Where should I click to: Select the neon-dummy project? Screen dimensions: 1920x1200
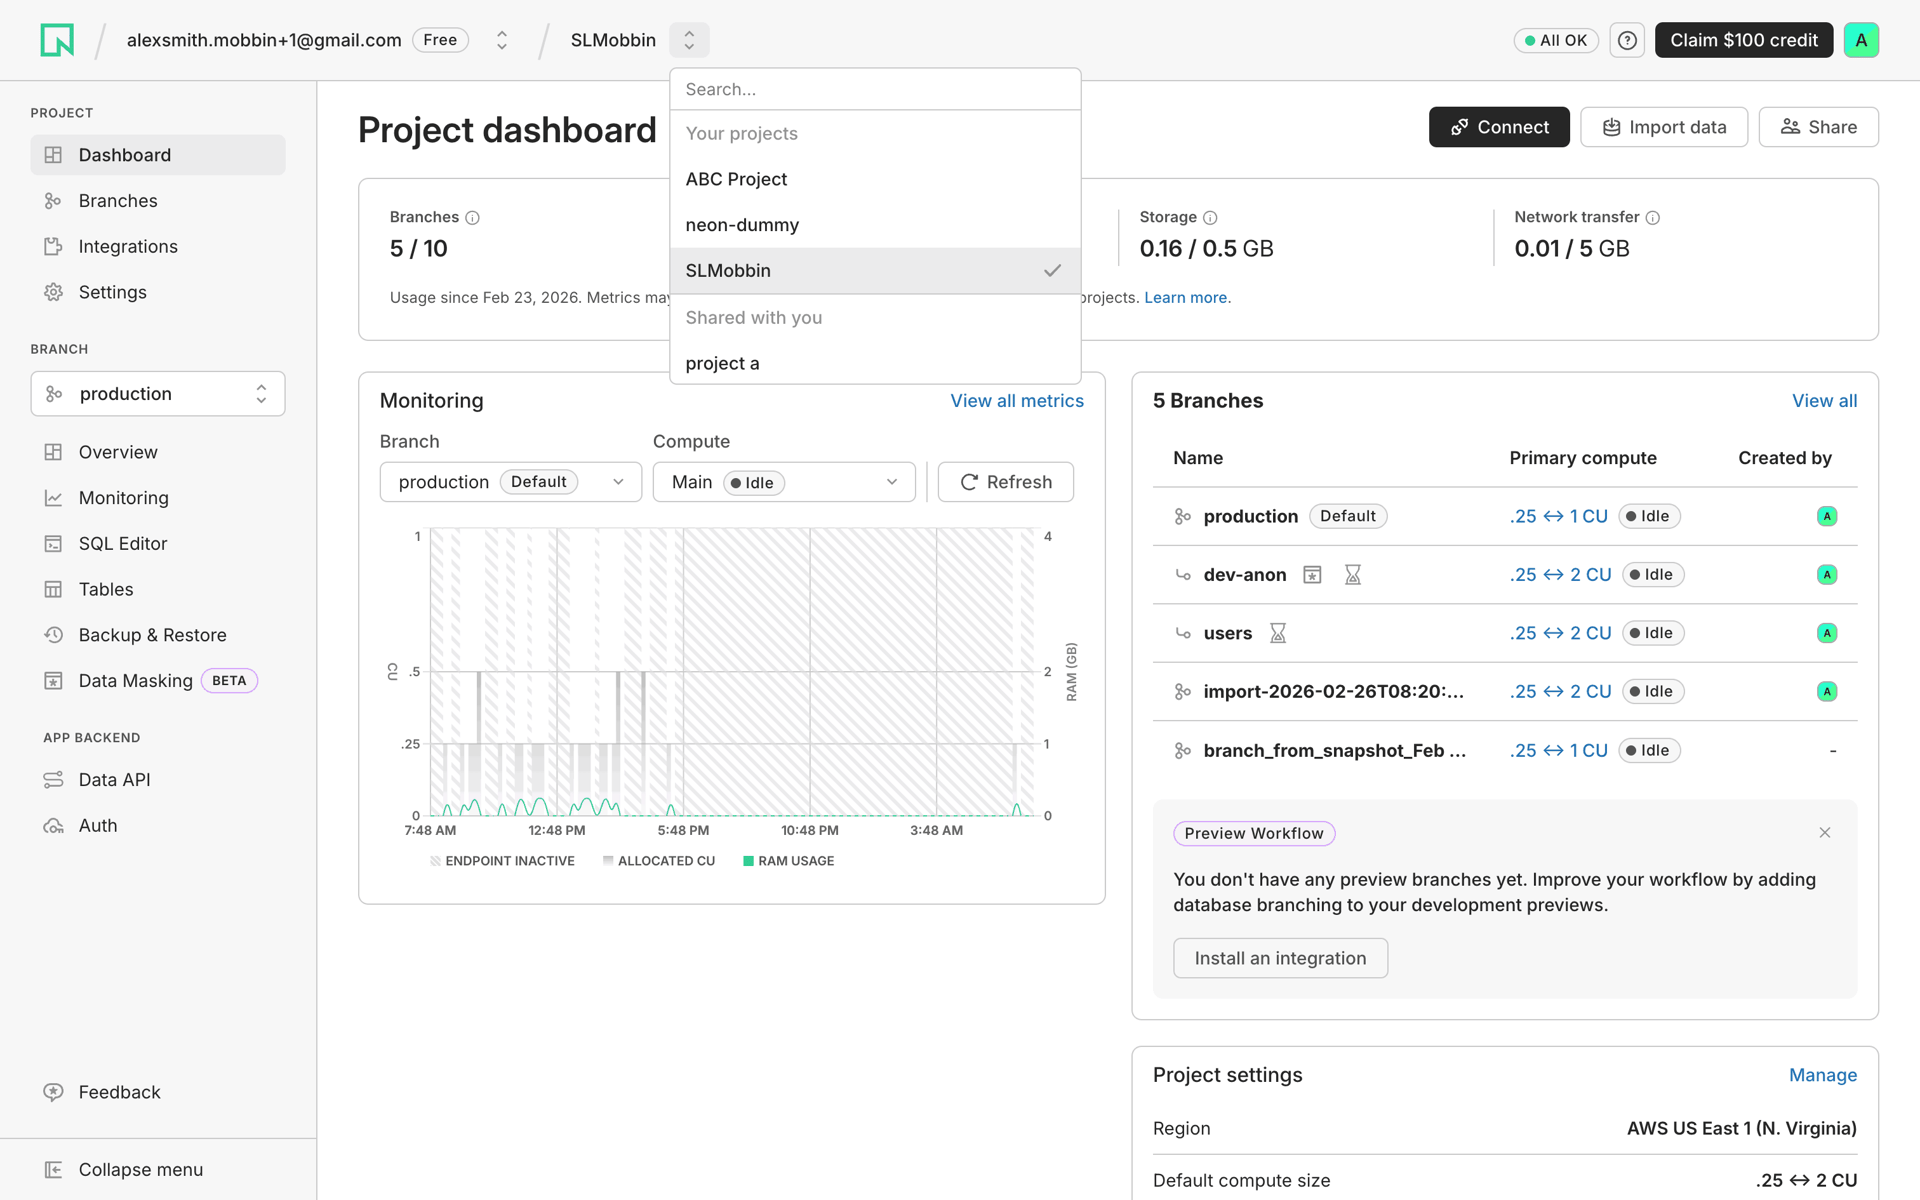click(875, 225)
